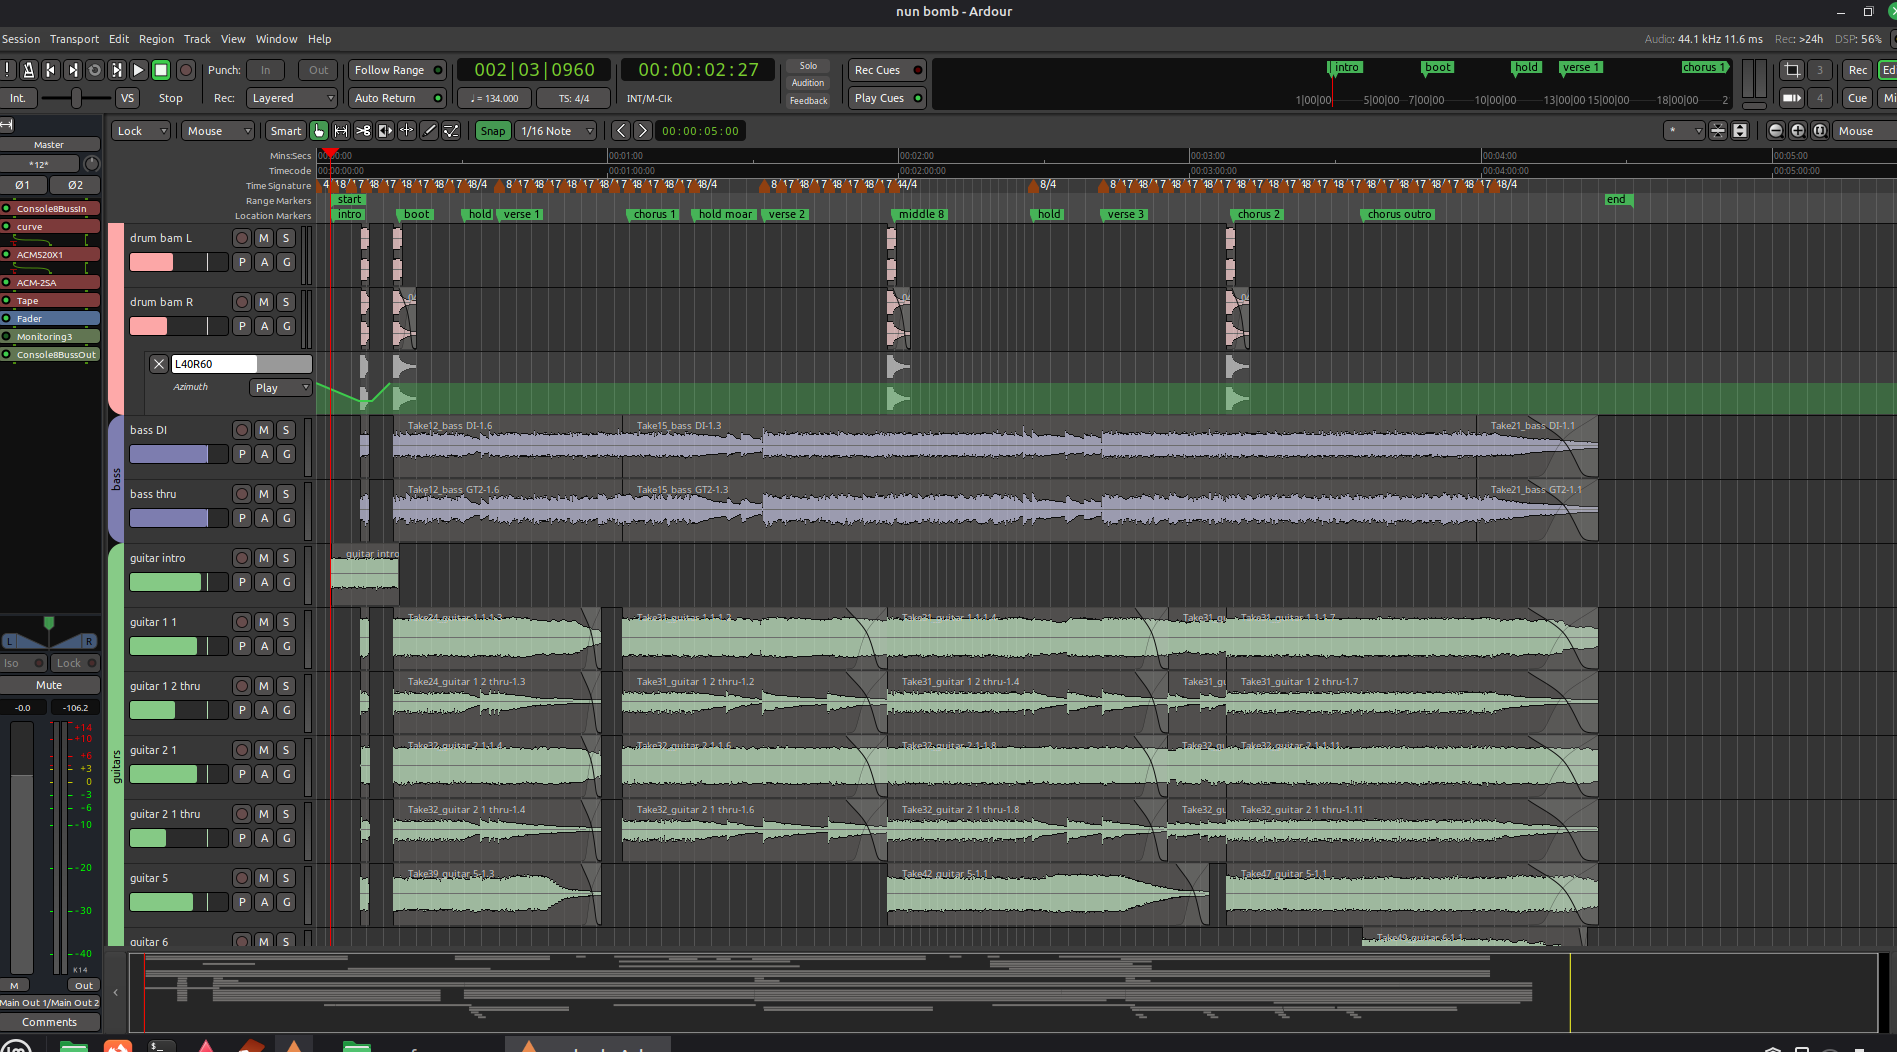Open the Layered record mode dropdown
Screen dimensions: 1897x1052
292,98
